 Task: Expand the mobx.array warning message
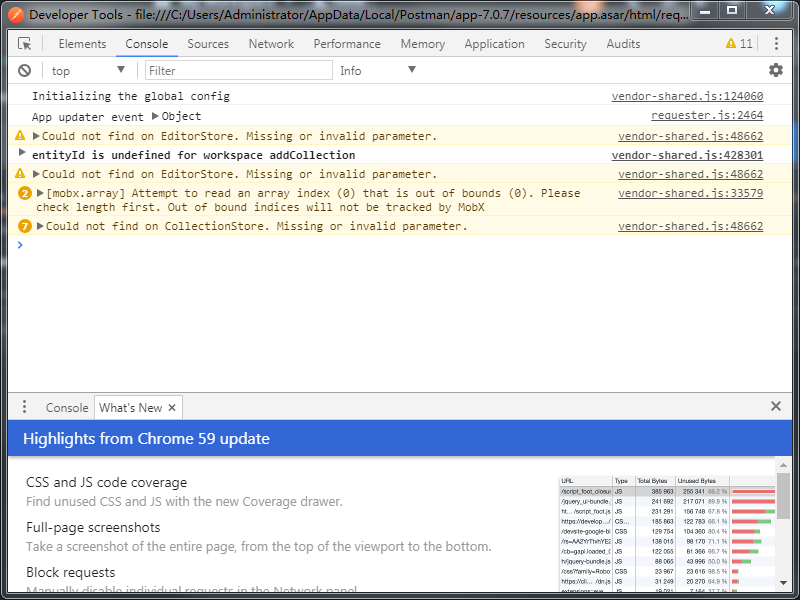click(40, 193)
